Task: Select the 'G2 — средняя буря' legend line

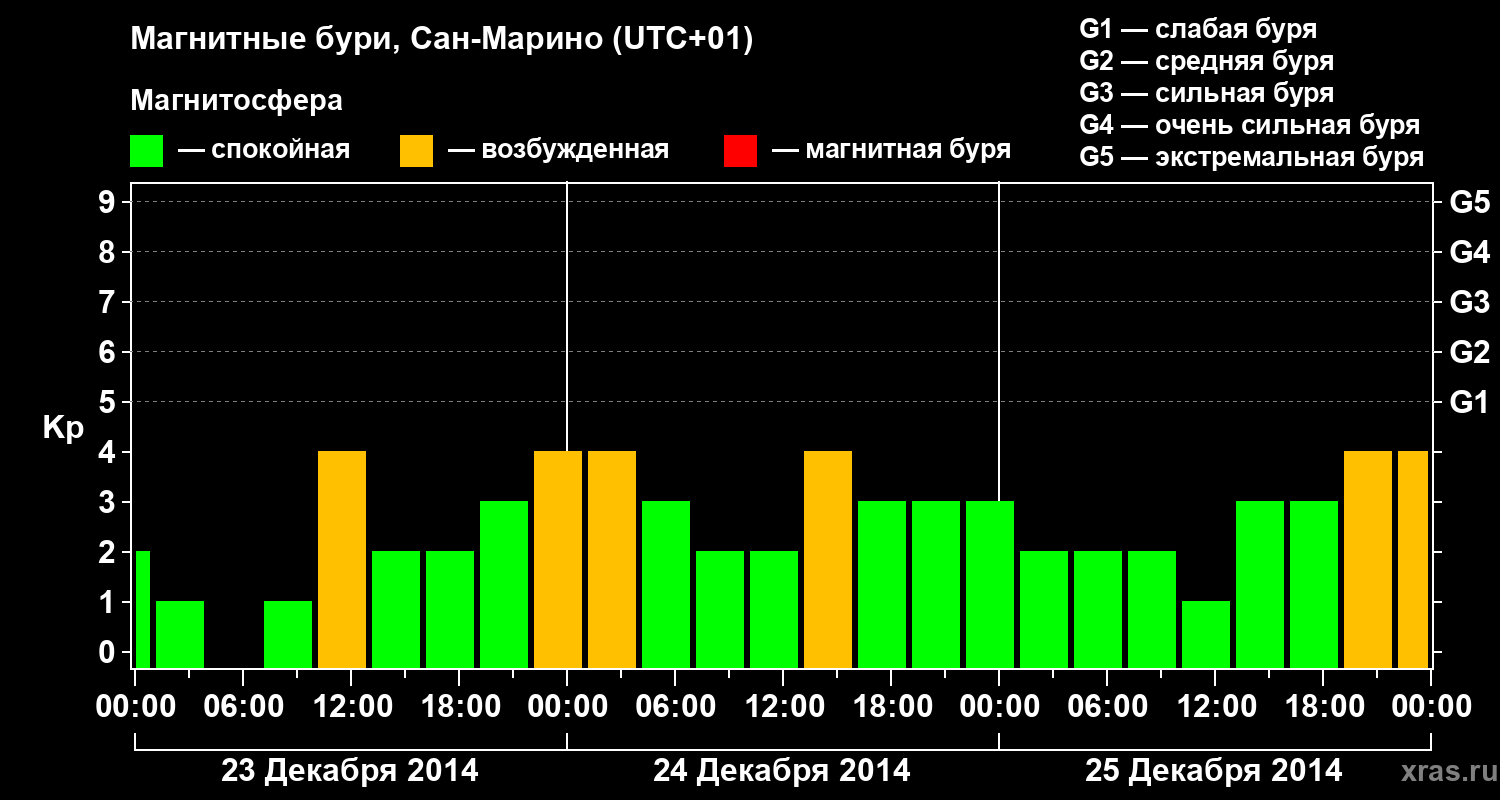Action: (1206, 61)
